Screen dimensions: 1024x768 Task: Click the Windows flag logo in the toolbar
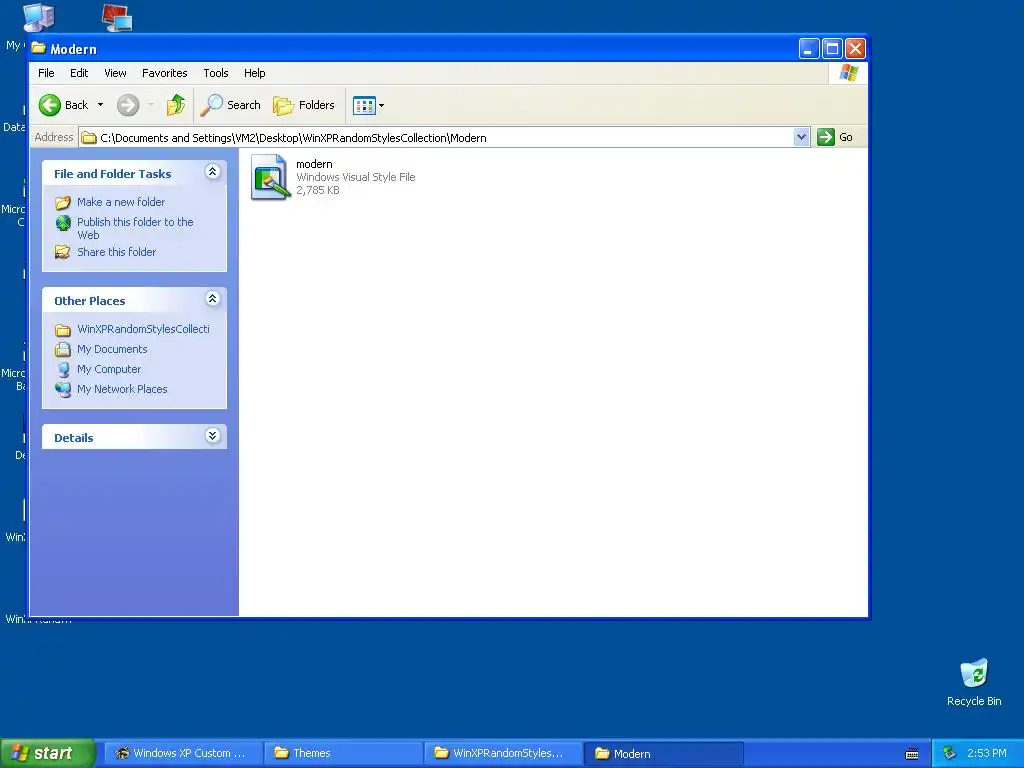tap(848, 72)
